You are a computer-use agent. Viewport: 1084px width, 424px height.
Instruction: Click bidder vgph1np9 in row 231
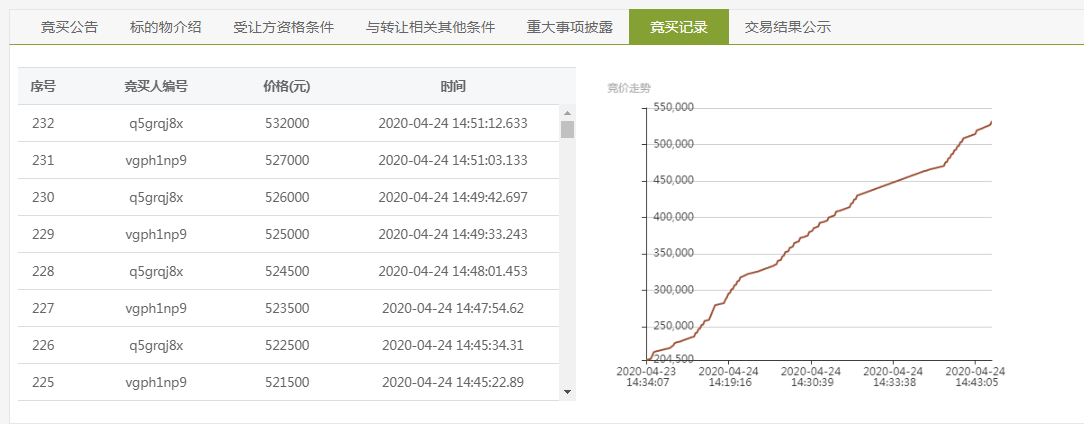156,160
